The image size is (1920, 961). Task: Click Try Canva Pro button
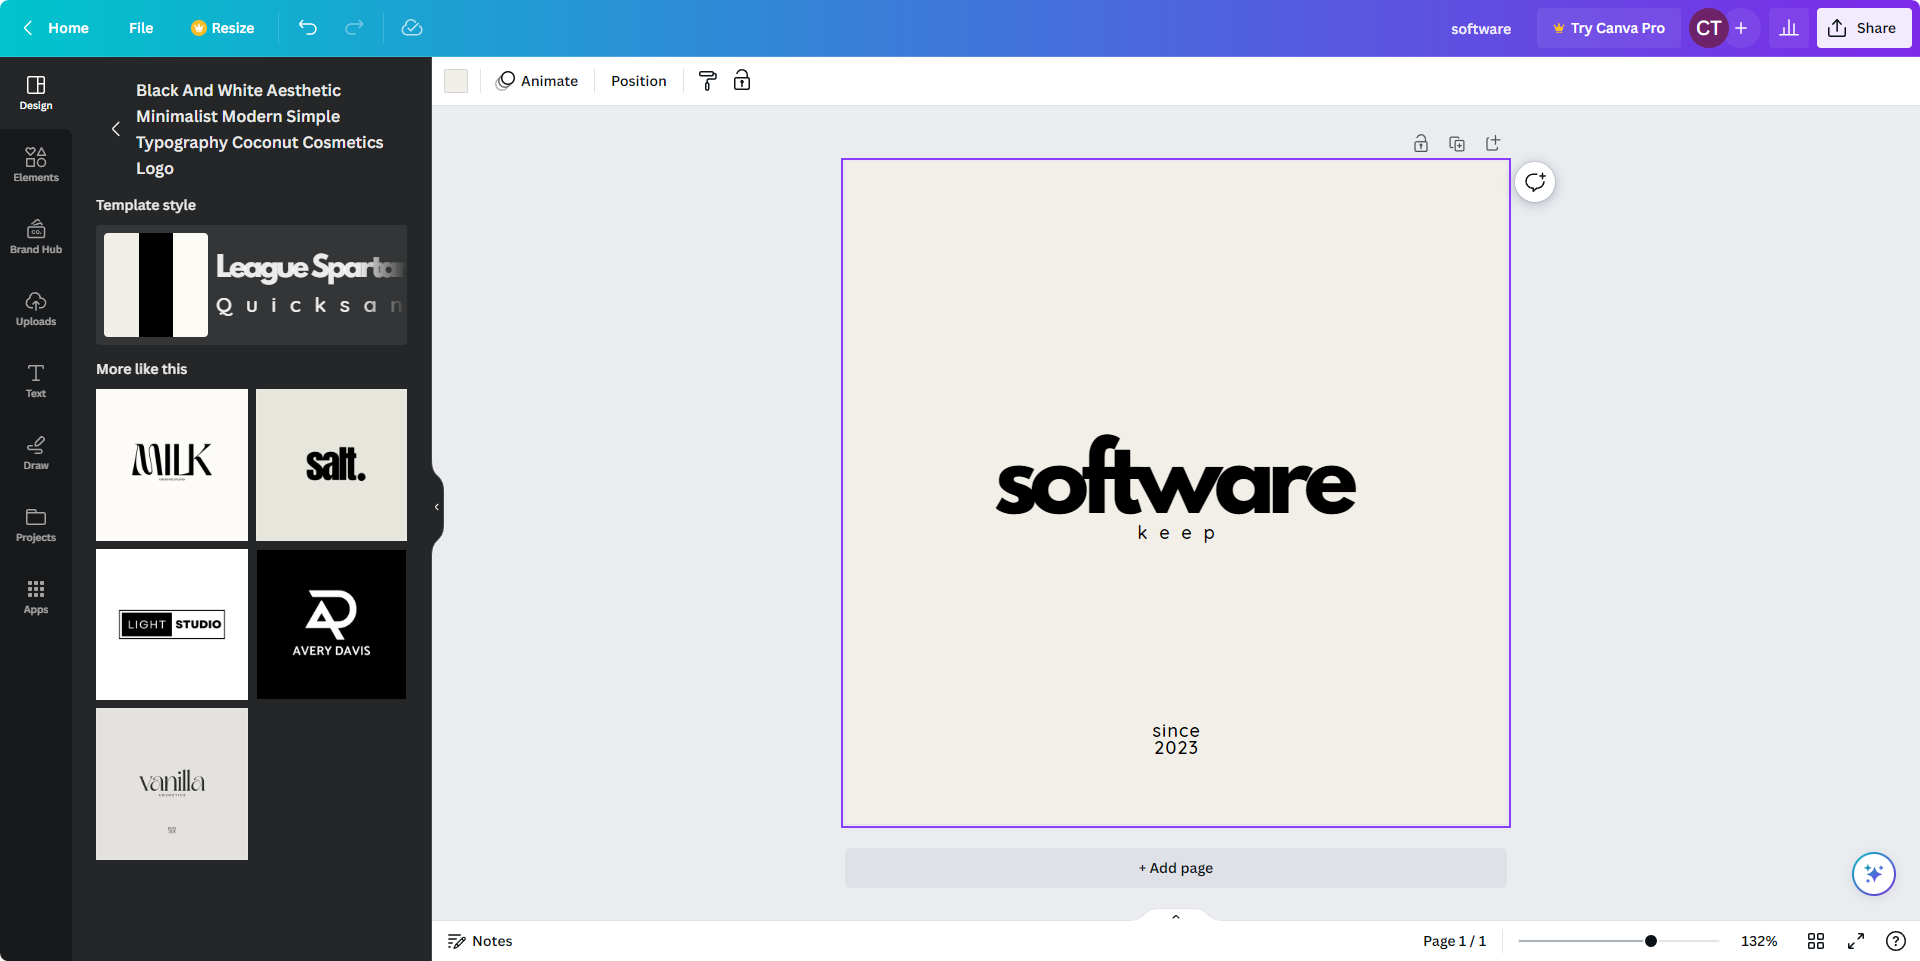point(1609,28)
